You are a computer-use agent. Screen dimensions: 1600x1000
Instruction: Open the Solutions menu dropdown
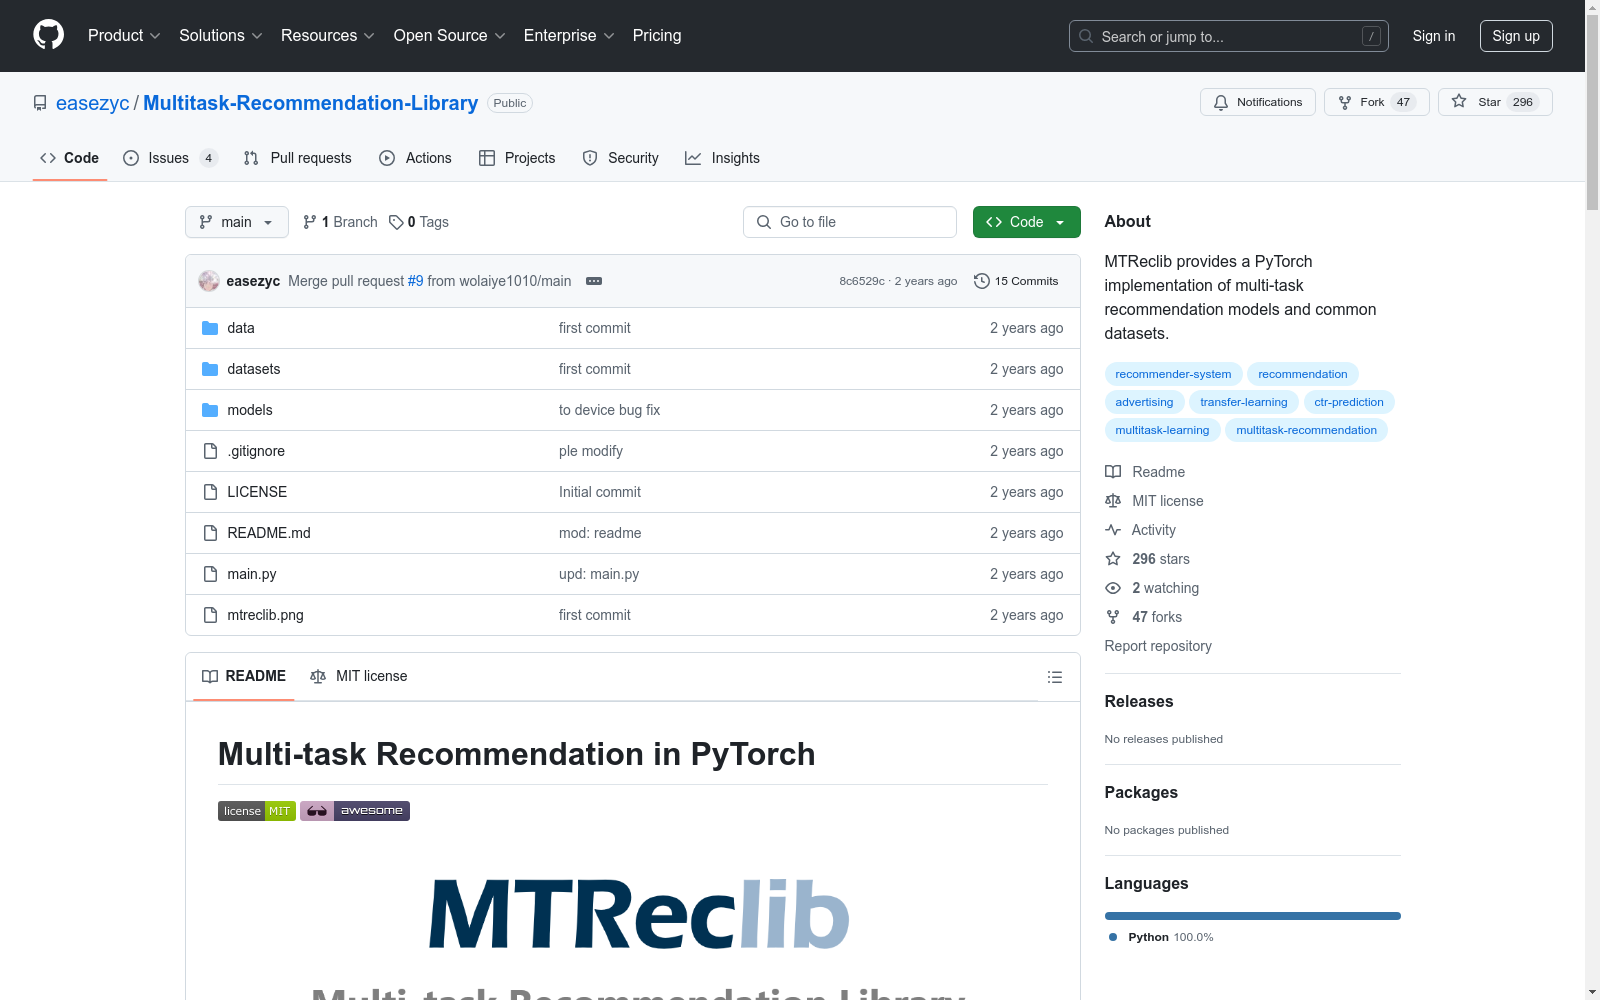point(221,36)
